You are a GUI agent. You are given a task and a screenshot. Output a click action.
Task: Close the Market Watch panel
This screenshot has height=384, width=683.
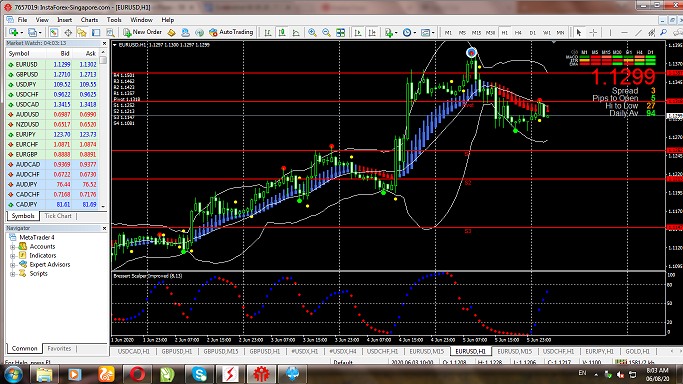click(104, 44)
